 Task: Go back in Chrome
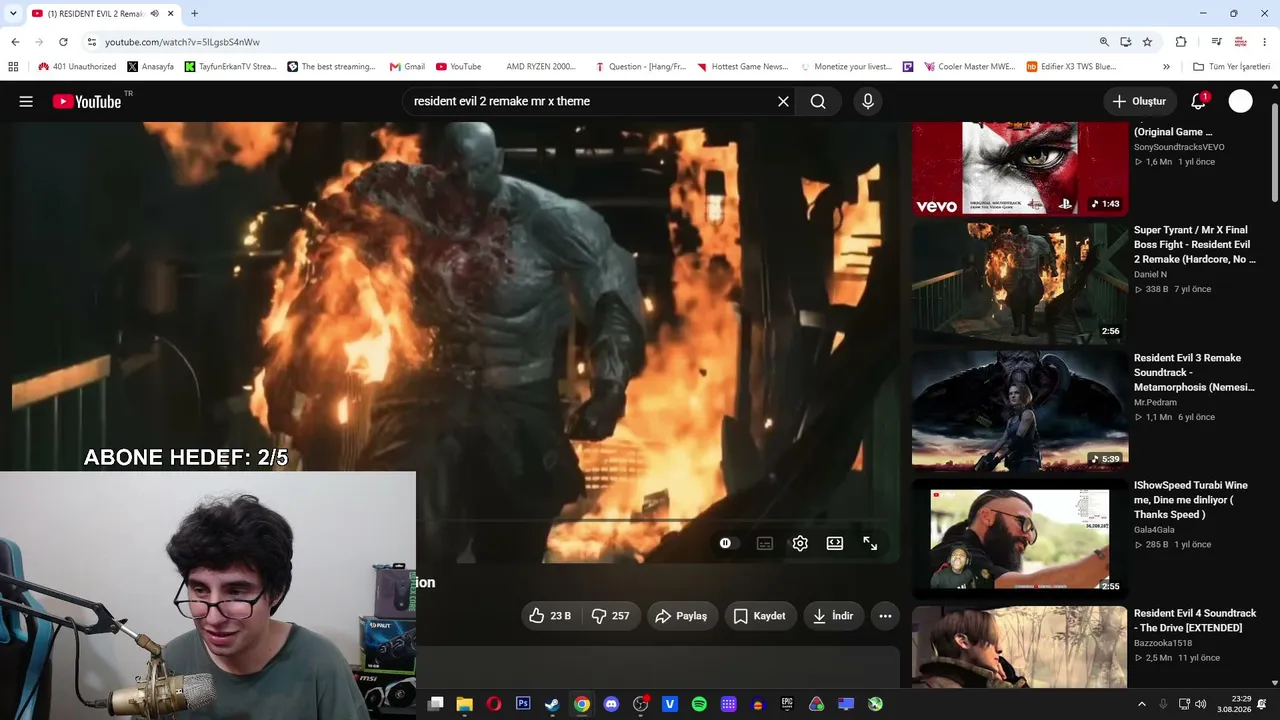point(15,42)
